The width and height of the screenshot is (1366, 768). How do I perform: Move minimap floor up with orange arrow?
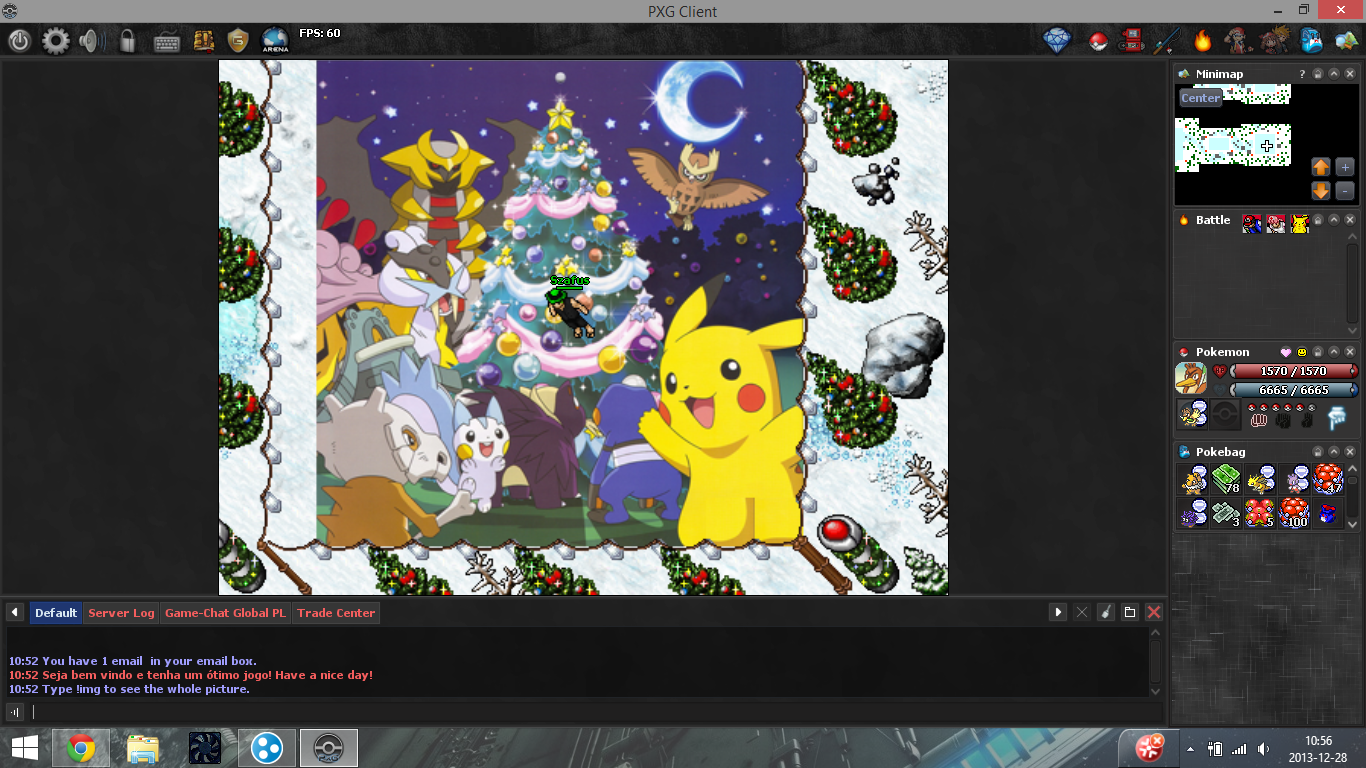click(1321, 167)
